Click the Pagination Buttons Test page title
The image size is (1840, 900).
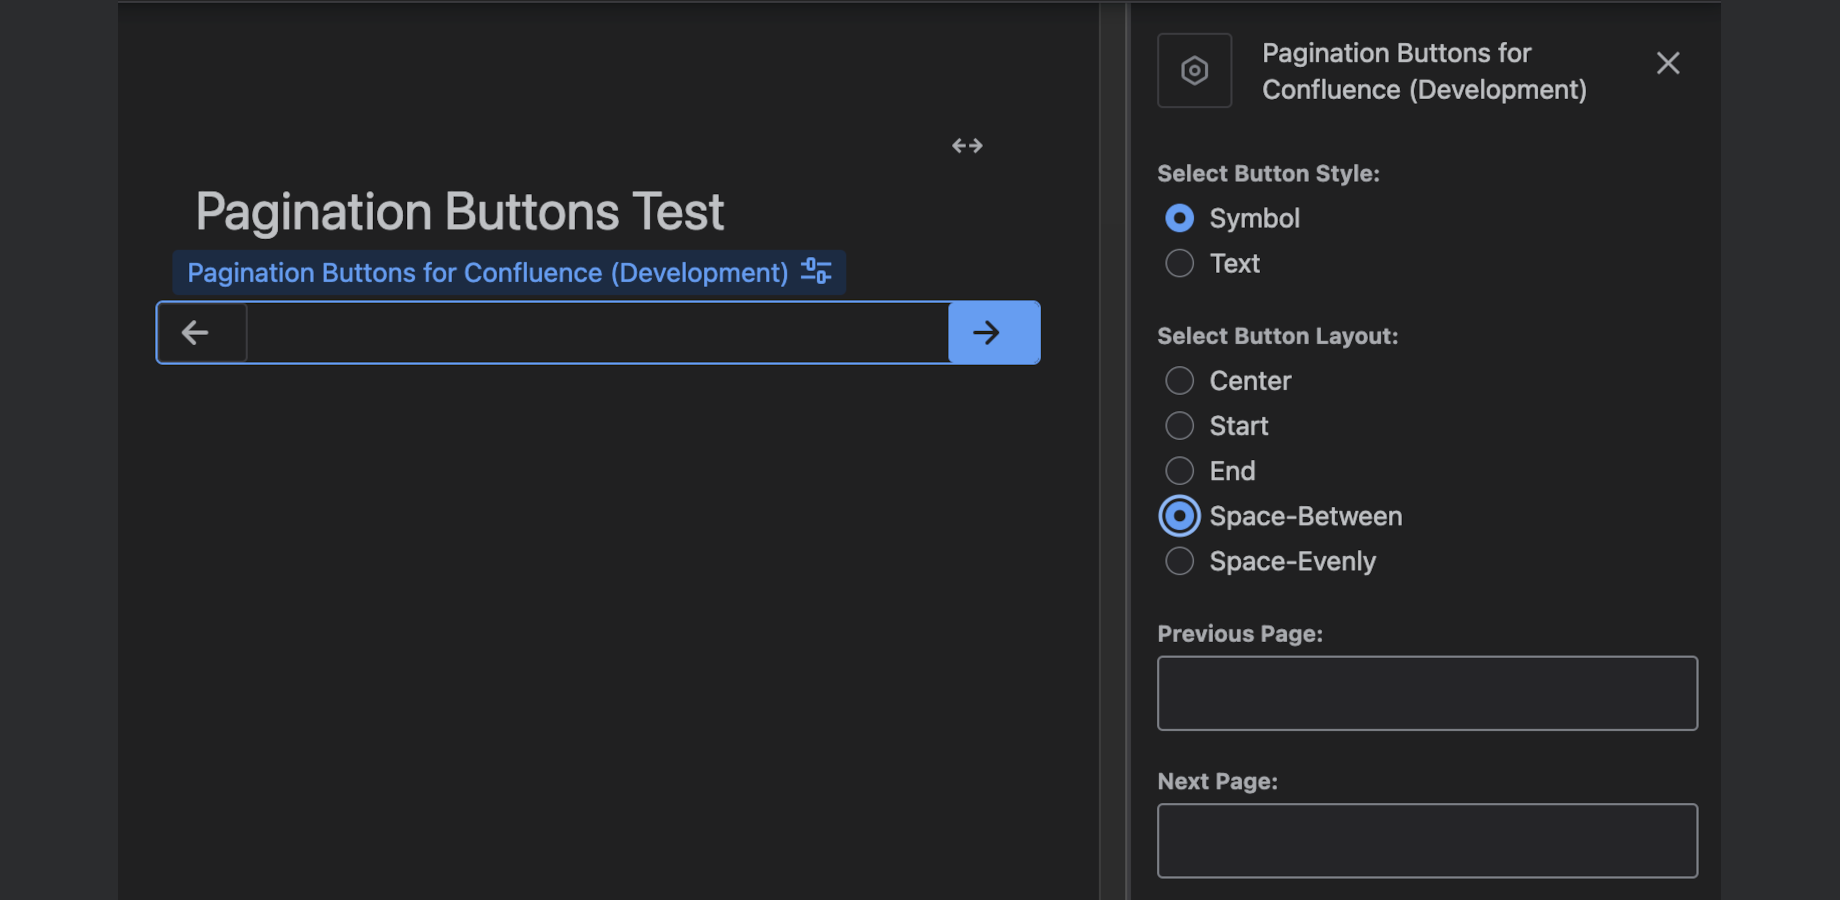point(459,212)
